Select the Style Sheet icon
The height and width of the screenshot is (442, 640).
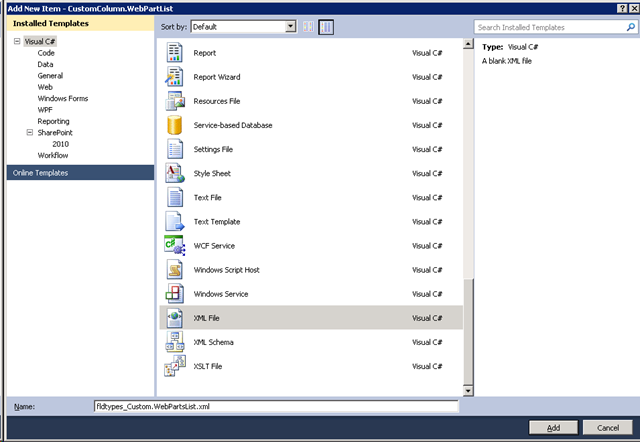pyautogui.click(x=175, y=173)
